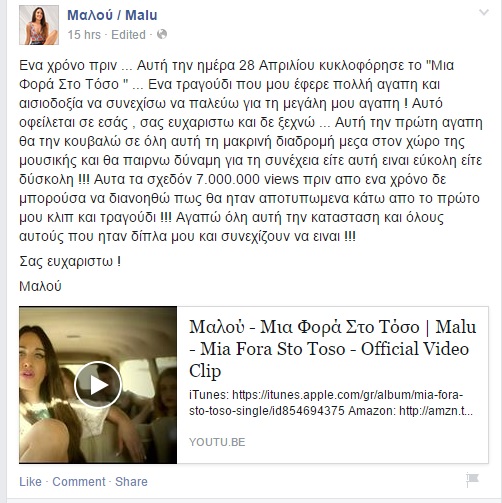Click the report flag icon
The height and width of the screenshot is (503, 502).
tap(472, 480)
